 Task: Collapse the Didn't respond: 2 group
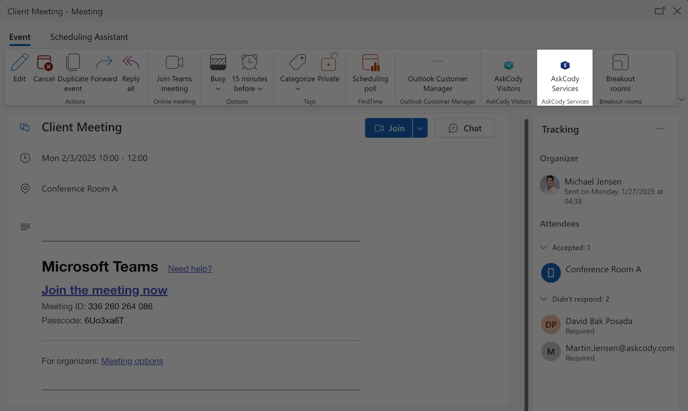544,299
